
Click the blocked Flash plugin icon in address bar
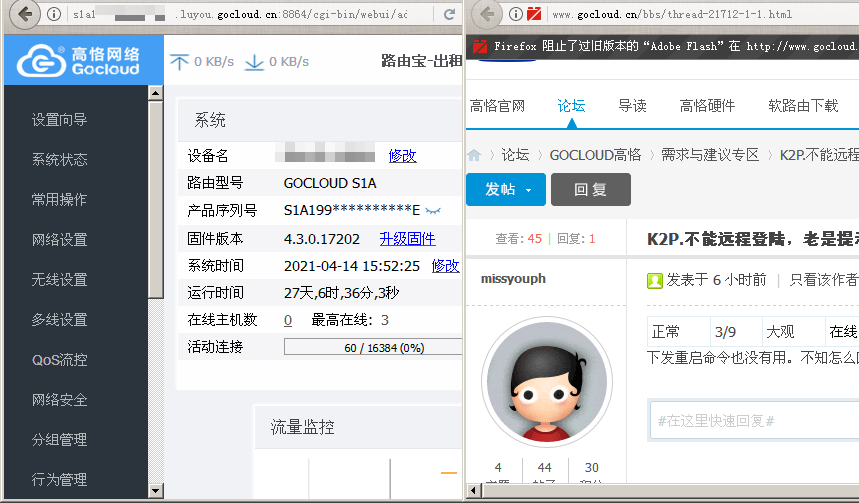[x=534, y=14]
